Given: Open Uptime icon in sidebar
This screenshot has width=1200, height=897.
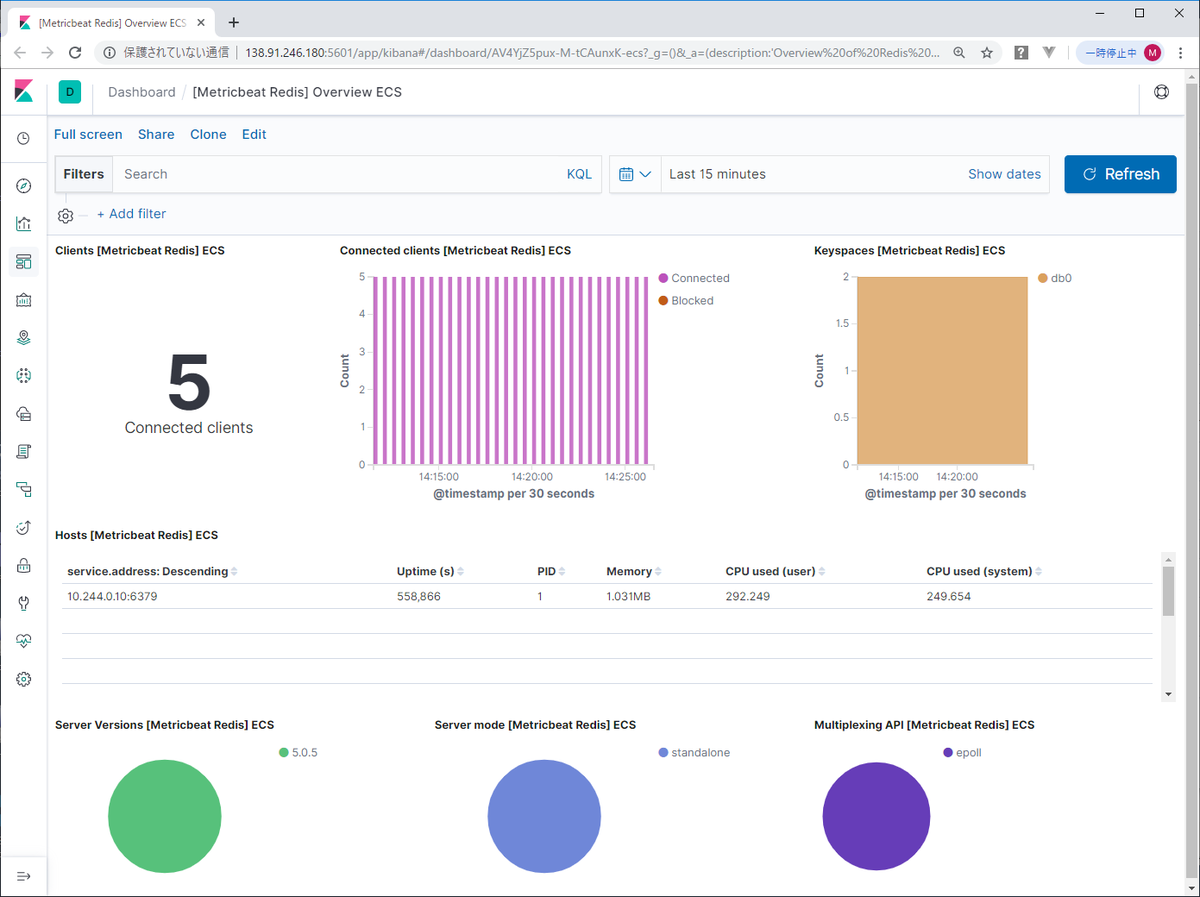Looking at the screenshot, I should coord(24,528).
